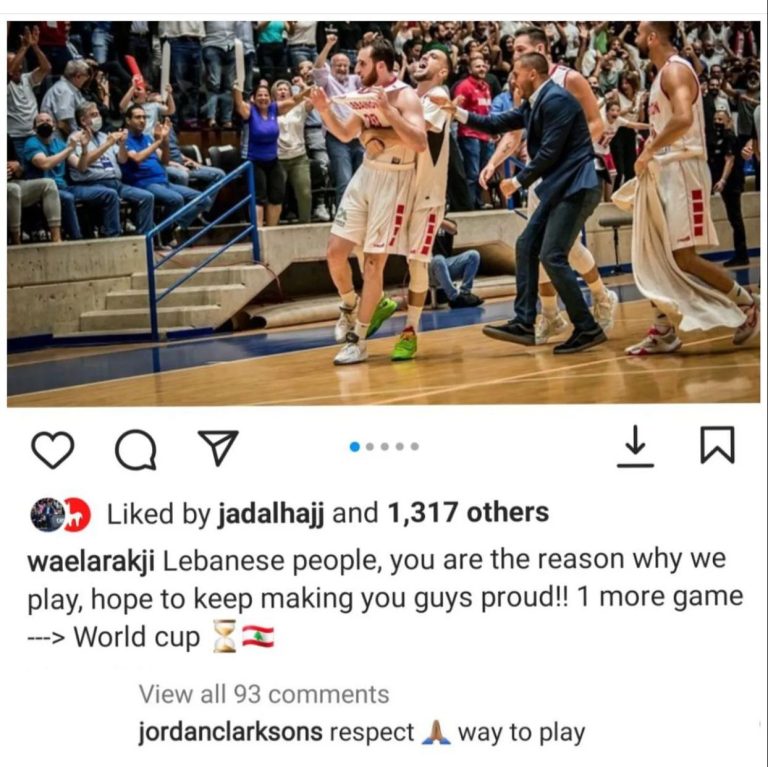Screen dimensions: 768x767
Task: Jump to last carousel dot
Action: click(415, 446)
